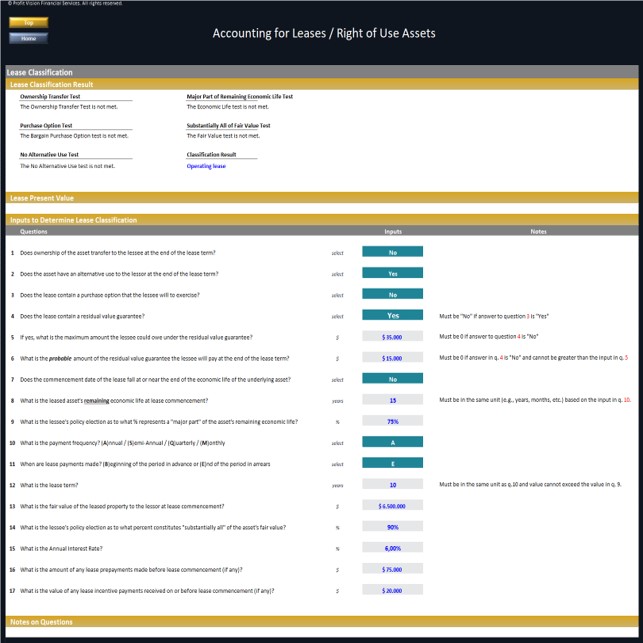Image resolution: width=643 pixels, height=643 pixels.
Task: Select the 75% major part input
Action: [x=392, y=421]
